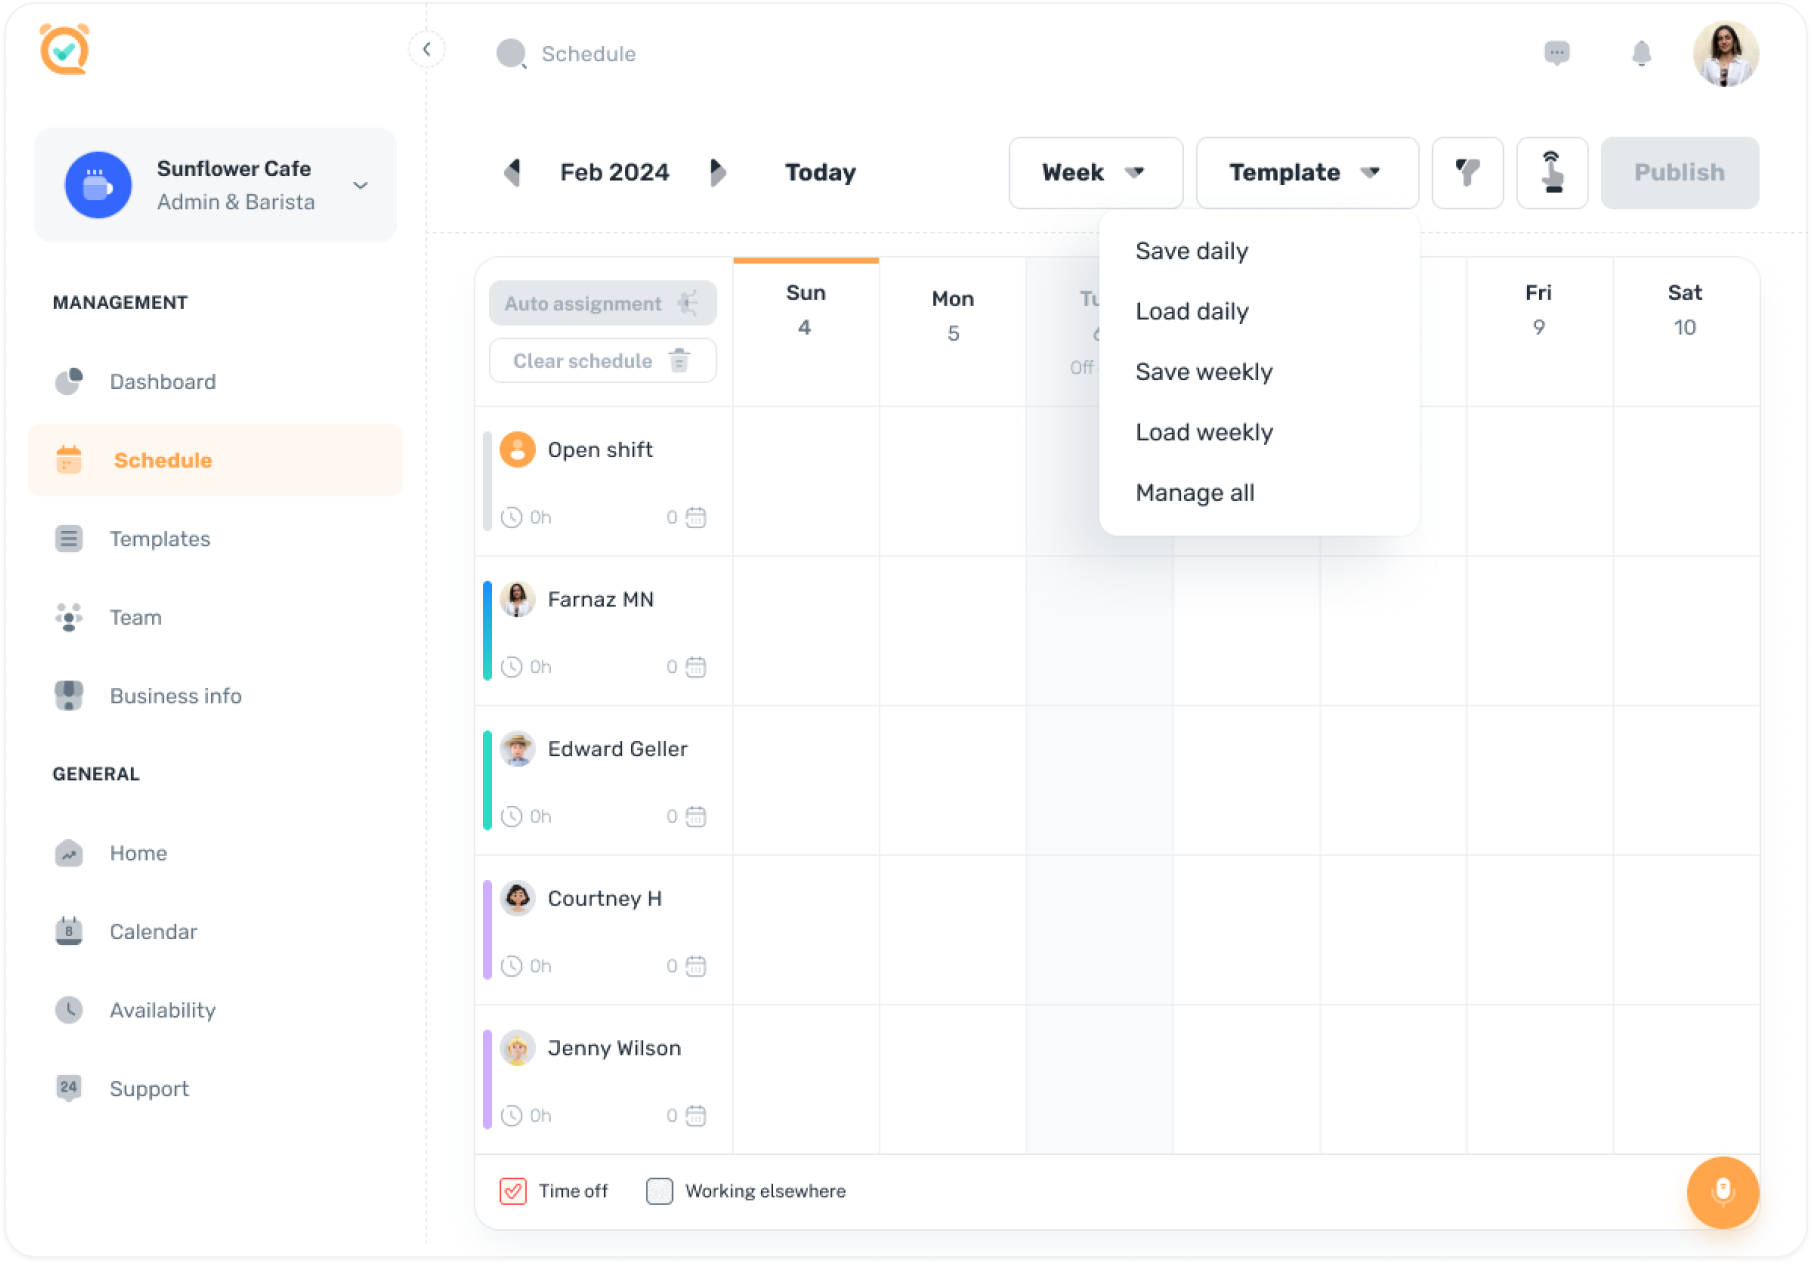Open the Template dropdown menu
The width and height of the screenshot is (1812, 1264).
(1306, 172)
